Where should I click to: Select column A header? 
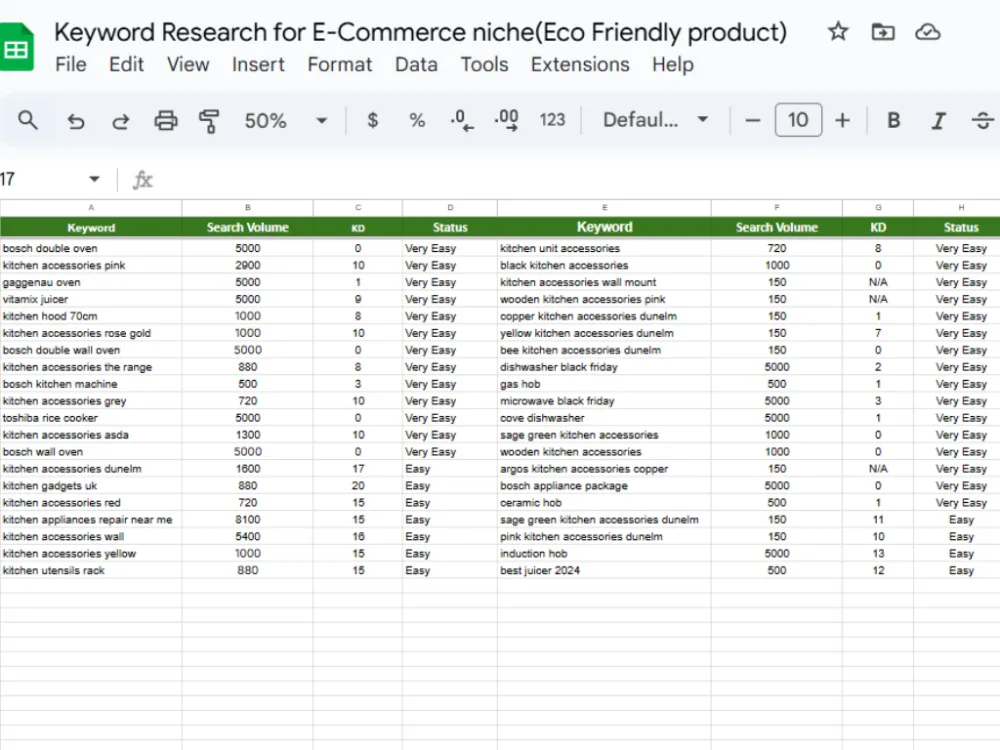tap(91, 208)
